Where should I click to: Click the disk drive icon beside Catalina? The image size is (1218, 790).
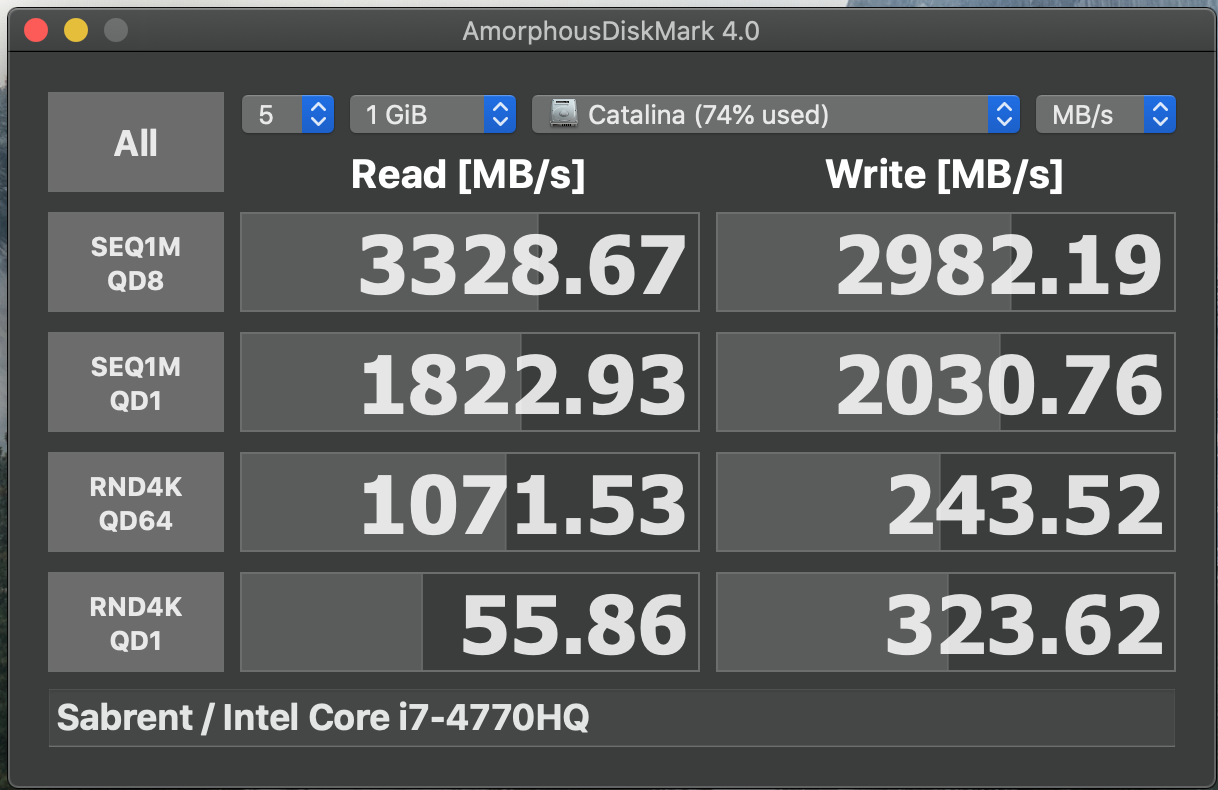(x=565, y=115)
